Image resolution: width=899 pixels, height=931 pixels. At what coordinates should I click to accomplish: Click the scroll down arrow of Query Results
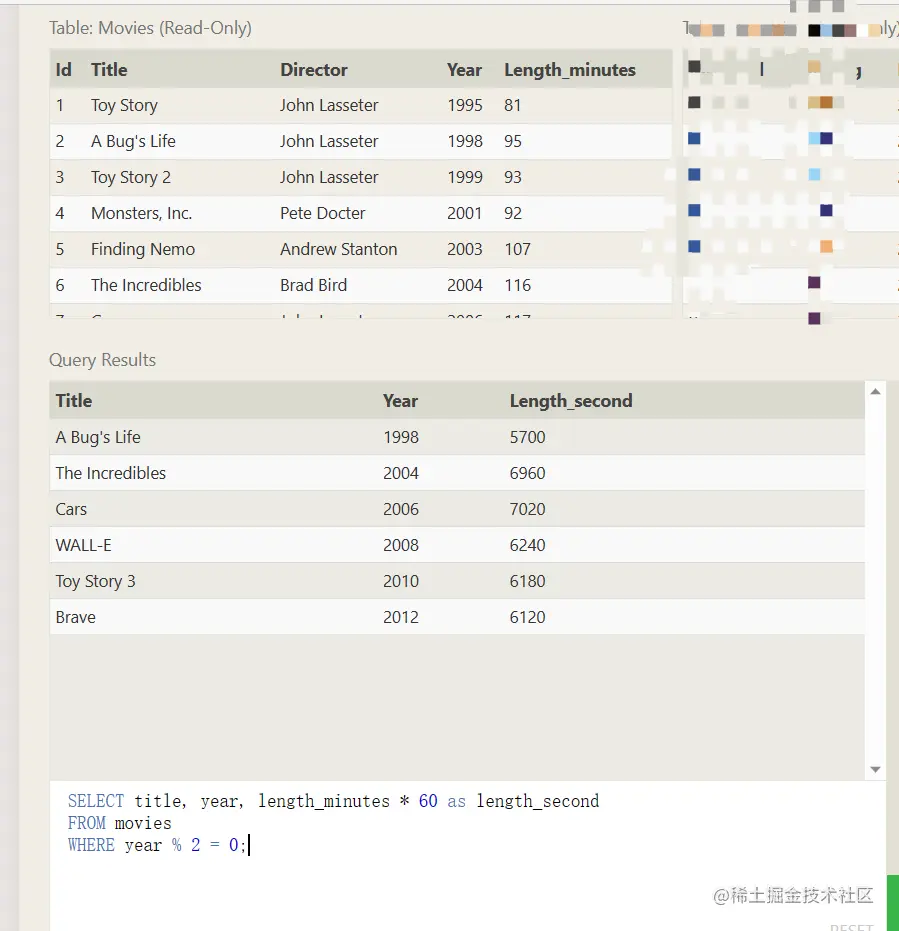[875, 770]
